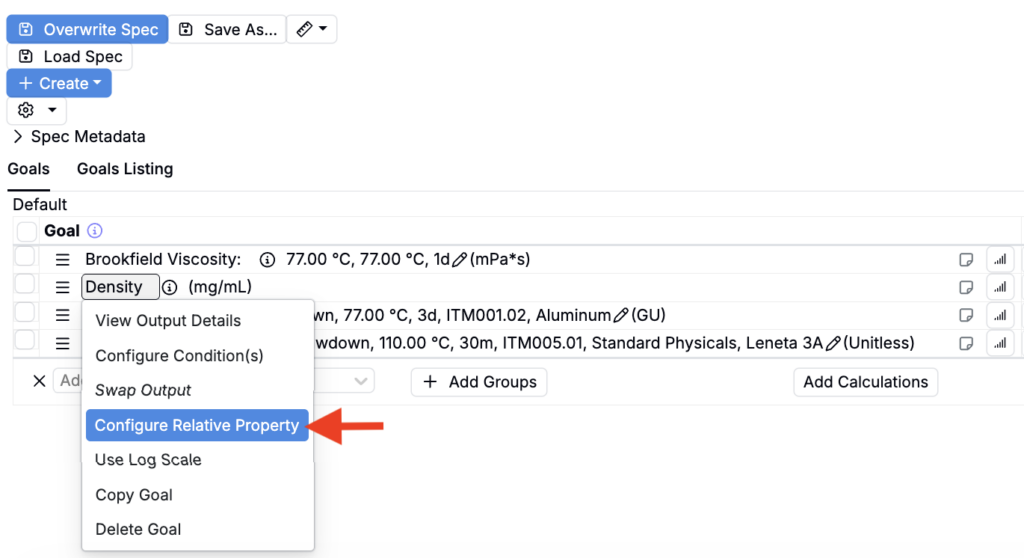Switch to the Goals Listing tab
The height and width of the screenshot is (558, 1024).
(x=125, y=169)
